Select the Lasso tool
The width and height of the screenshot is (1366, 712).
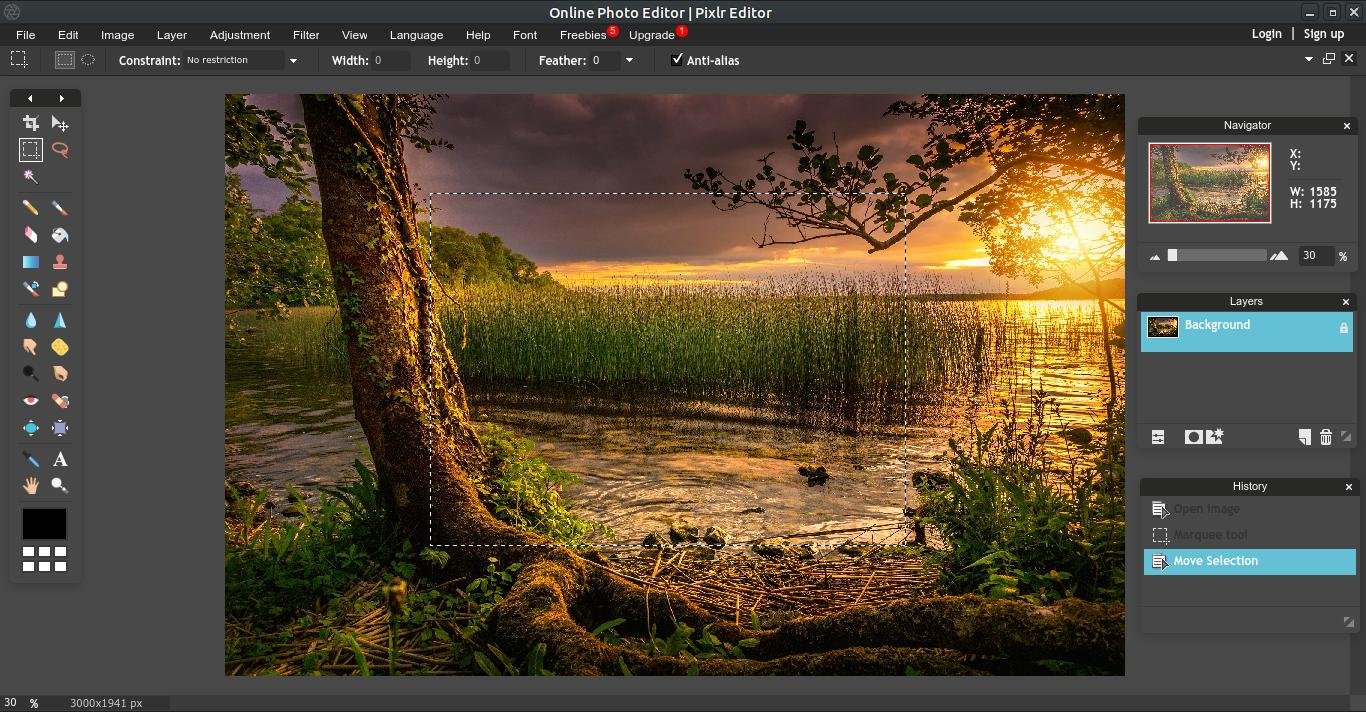60,150
